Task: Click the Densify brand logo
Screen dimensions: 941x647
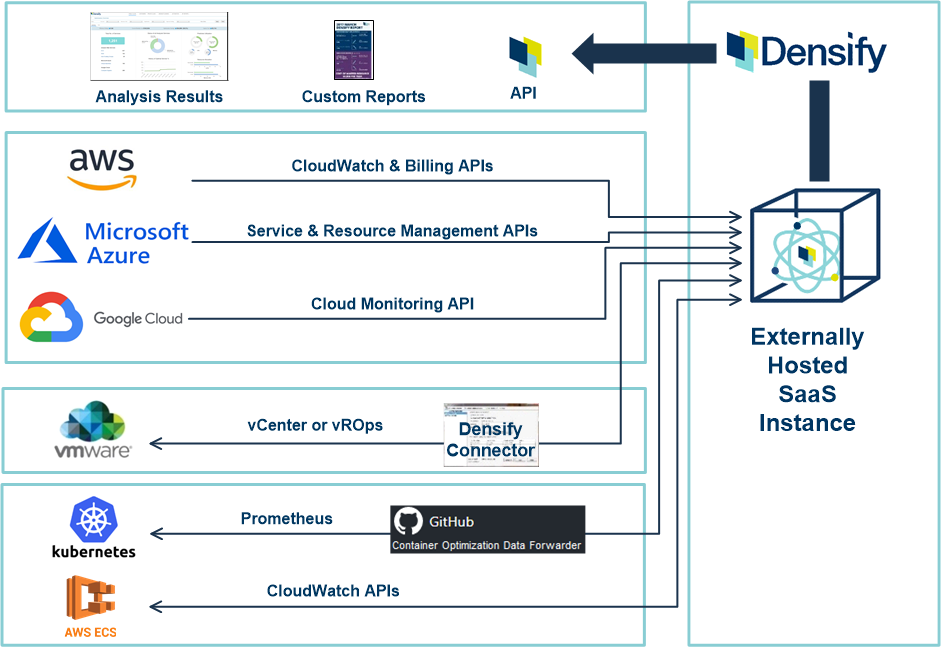Action: pos(806,50)
